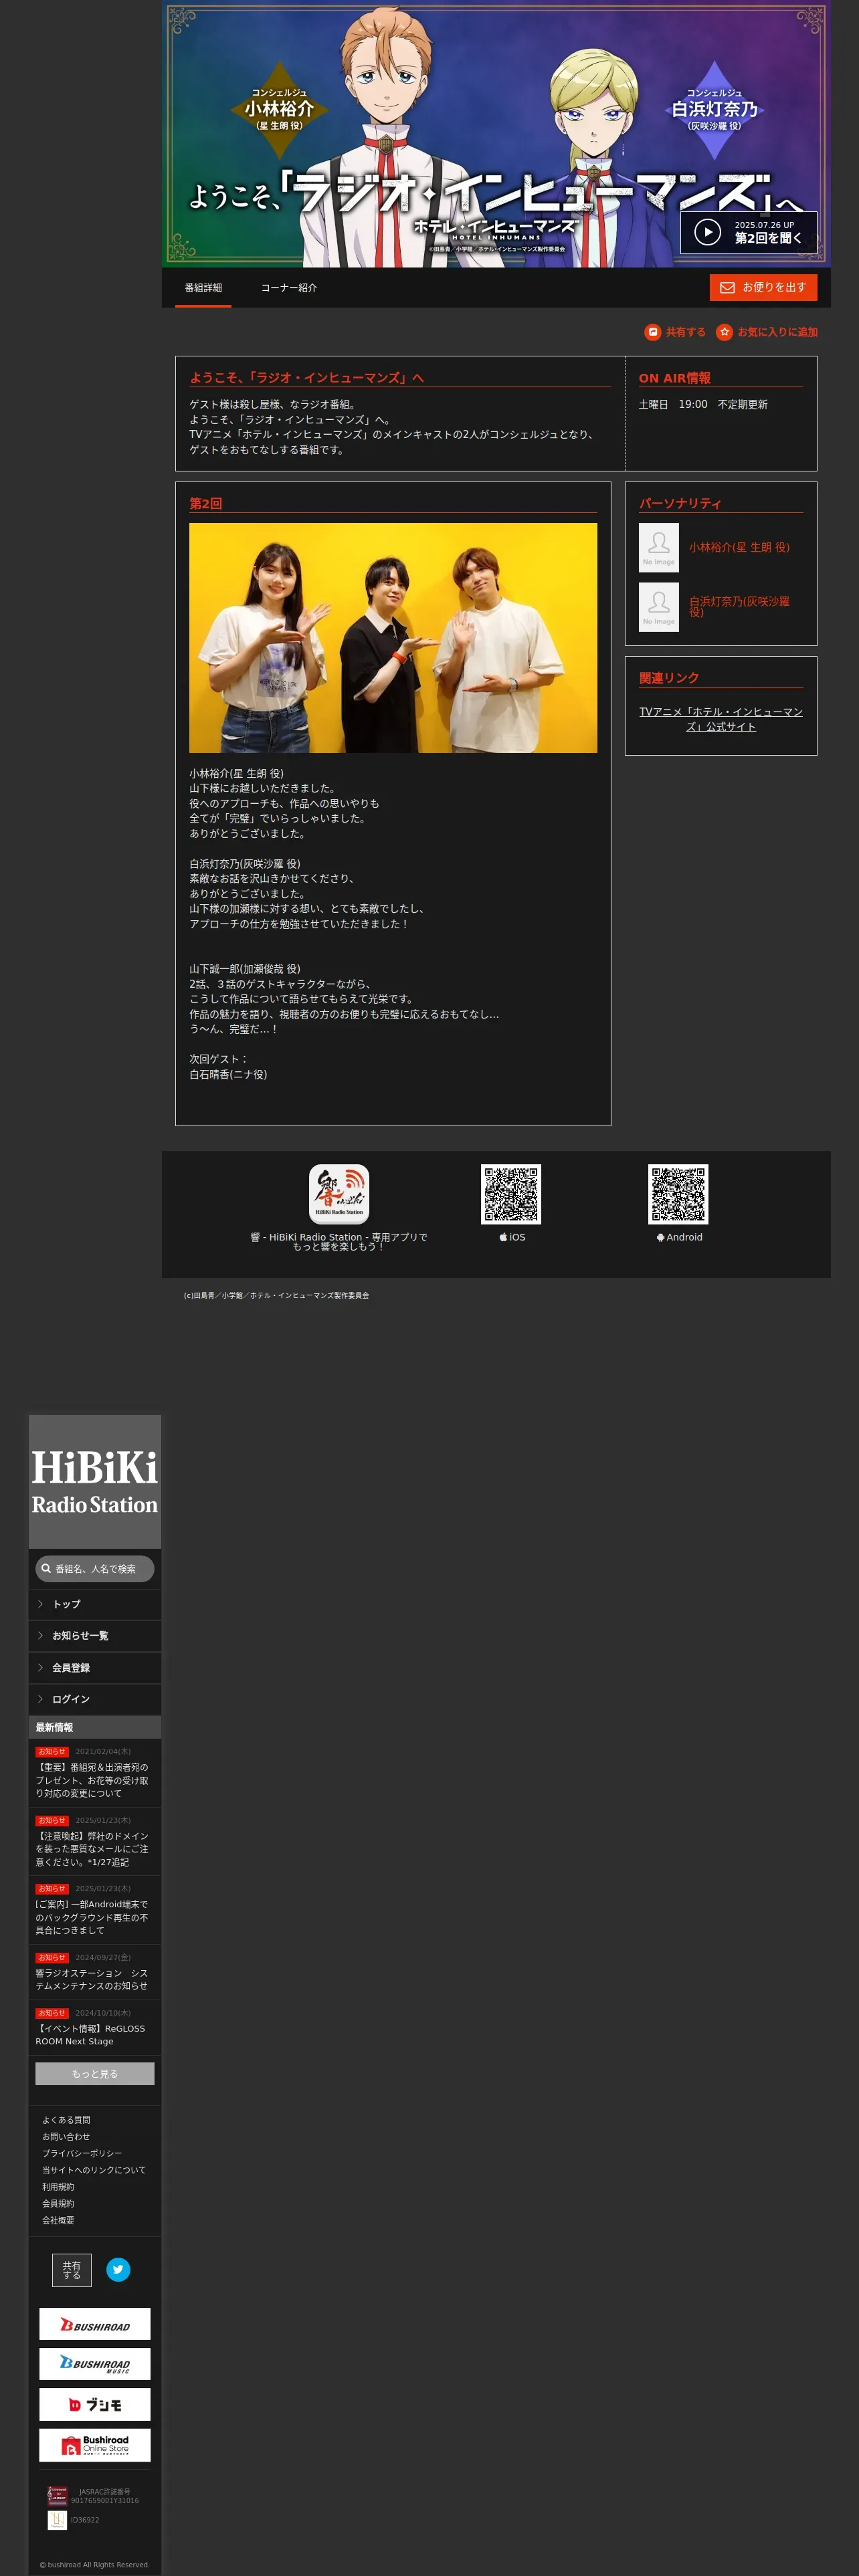Play episode 2 from the banner

(748, 232)
